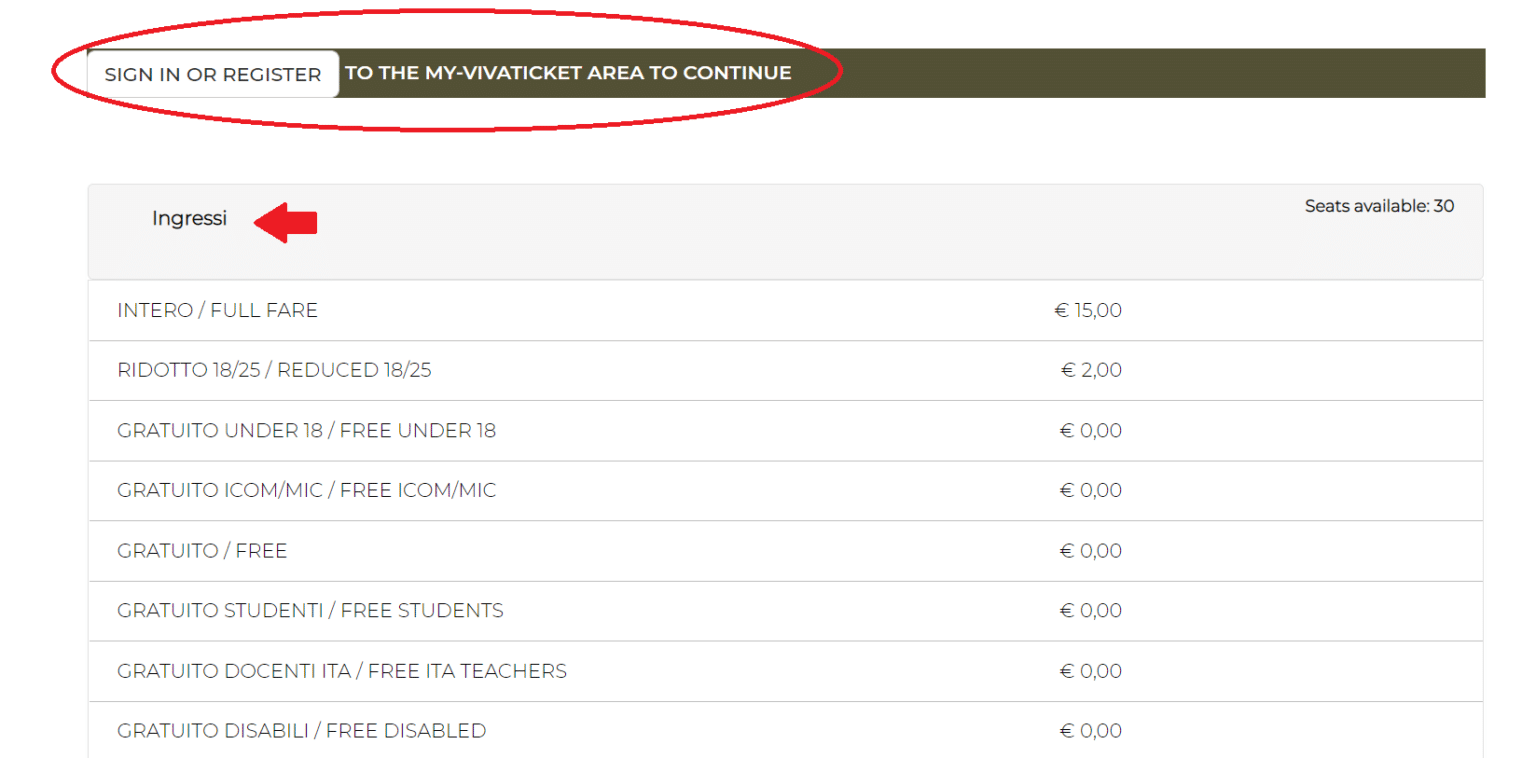1536x758 pixels.
Task: Click the price in the GRATUITO / FREE row
Action: (x=1091, y=551)
